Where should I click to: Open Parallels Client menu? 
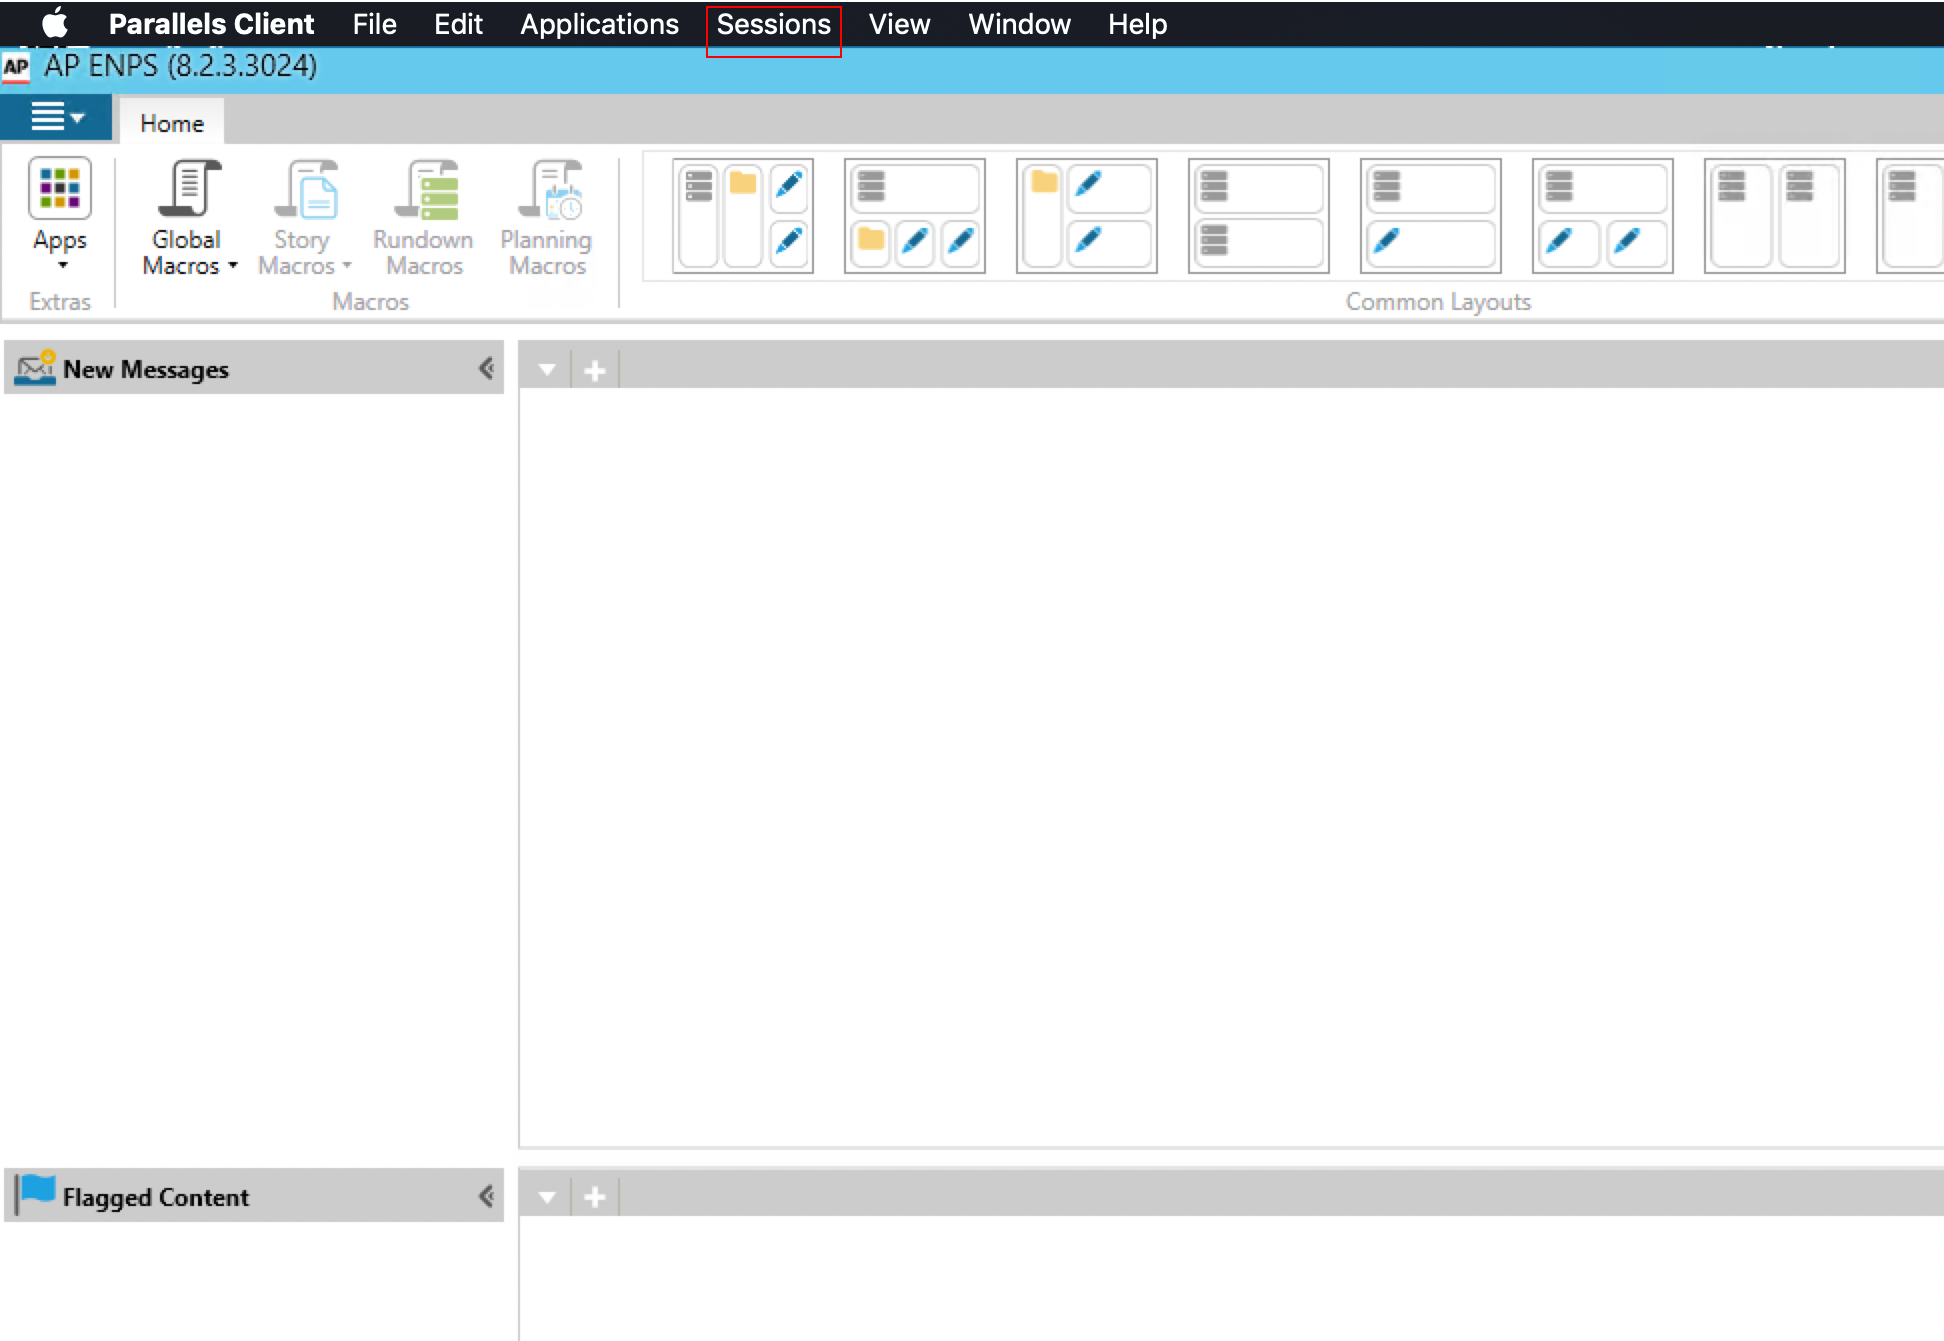pos(211,24)
